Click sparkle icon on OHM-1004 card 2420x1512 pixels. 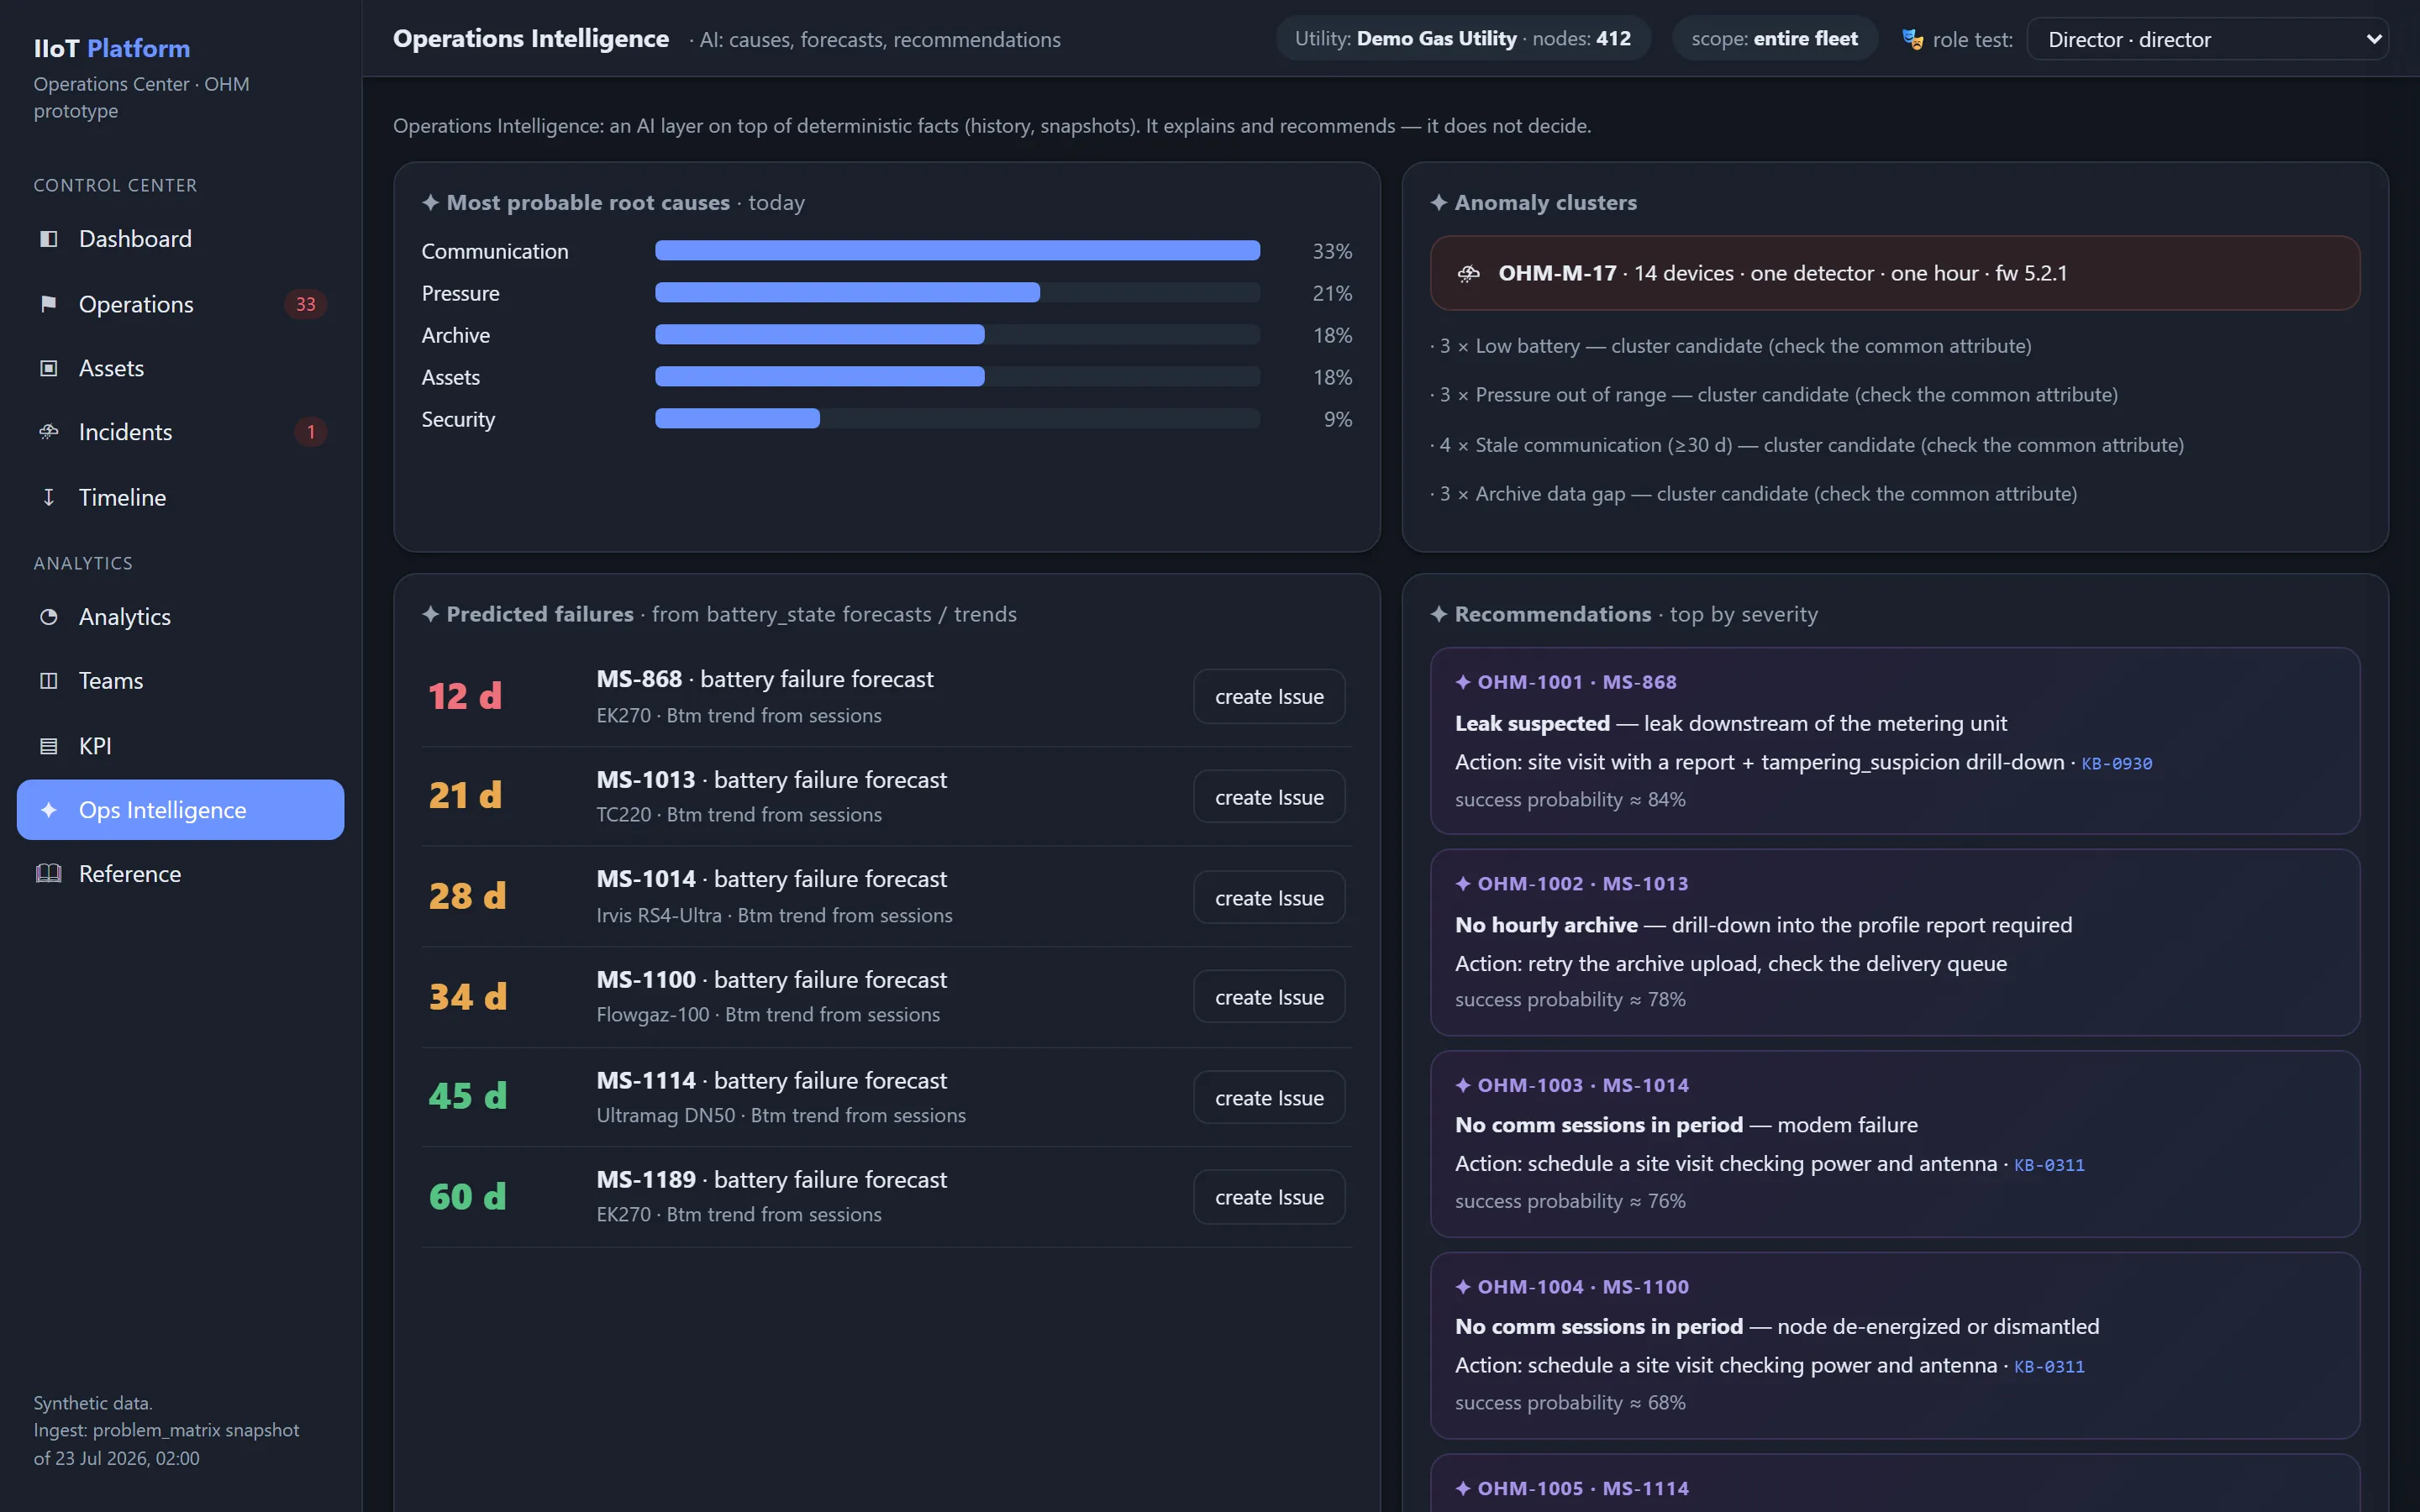pos(1463,1287)
